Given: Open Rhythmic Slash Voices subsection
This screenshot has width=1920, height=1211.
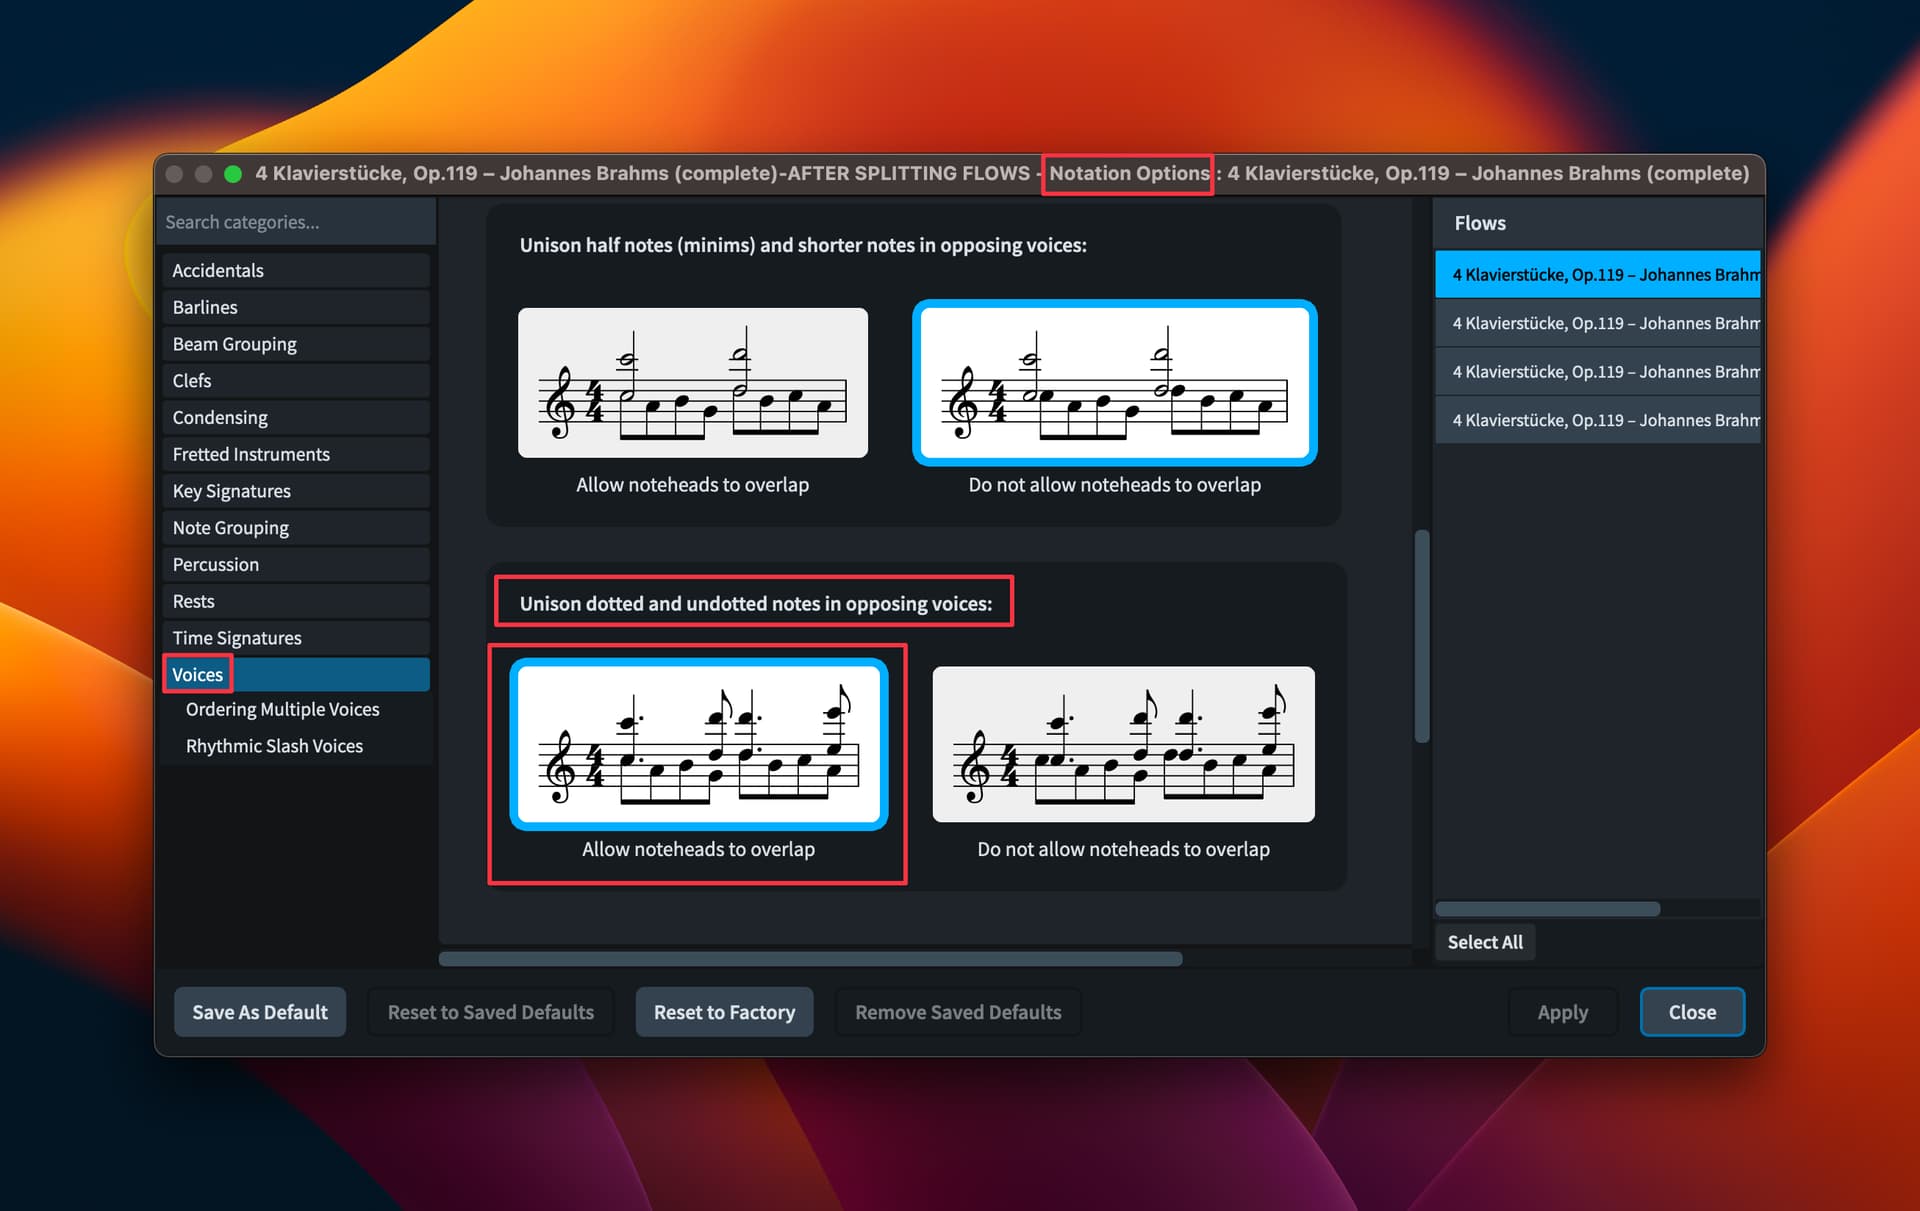Looking at the screenshot, I should pos(274,746).
